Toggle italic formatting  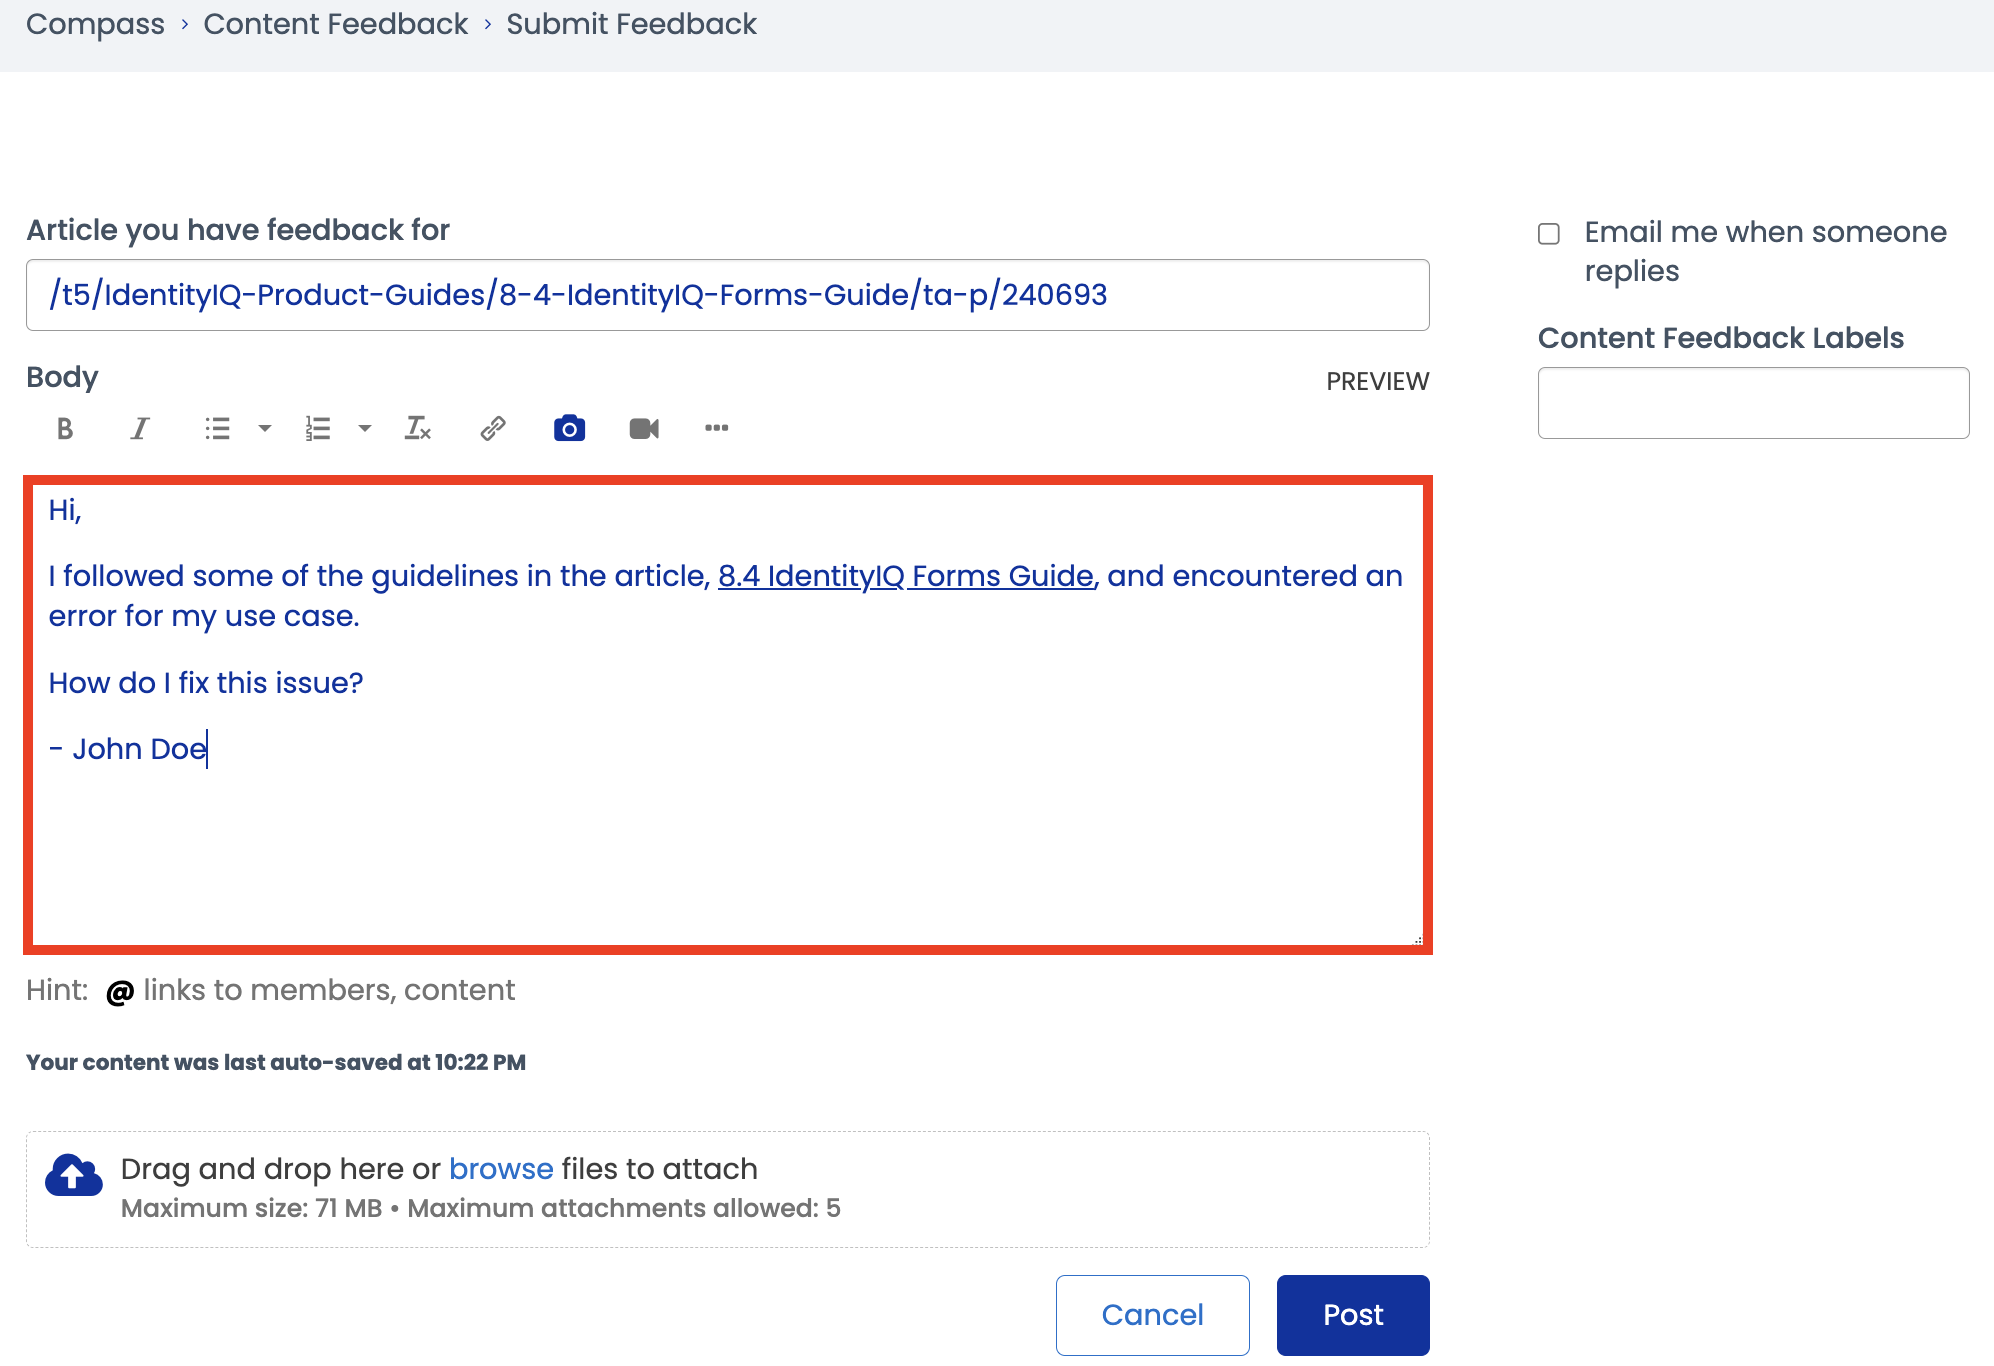139,428
